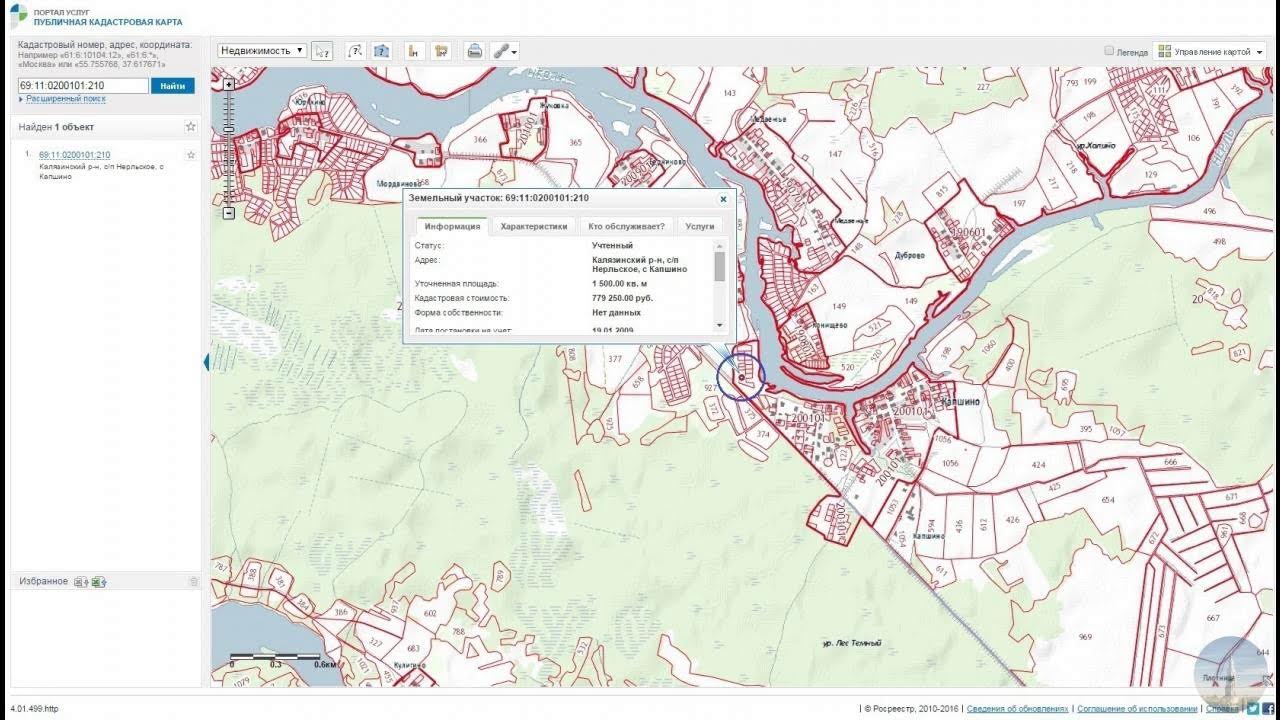Click the blue circle parcel marker
The height and width of the screenshot is (720, 1280).
(x=741, y=377)
